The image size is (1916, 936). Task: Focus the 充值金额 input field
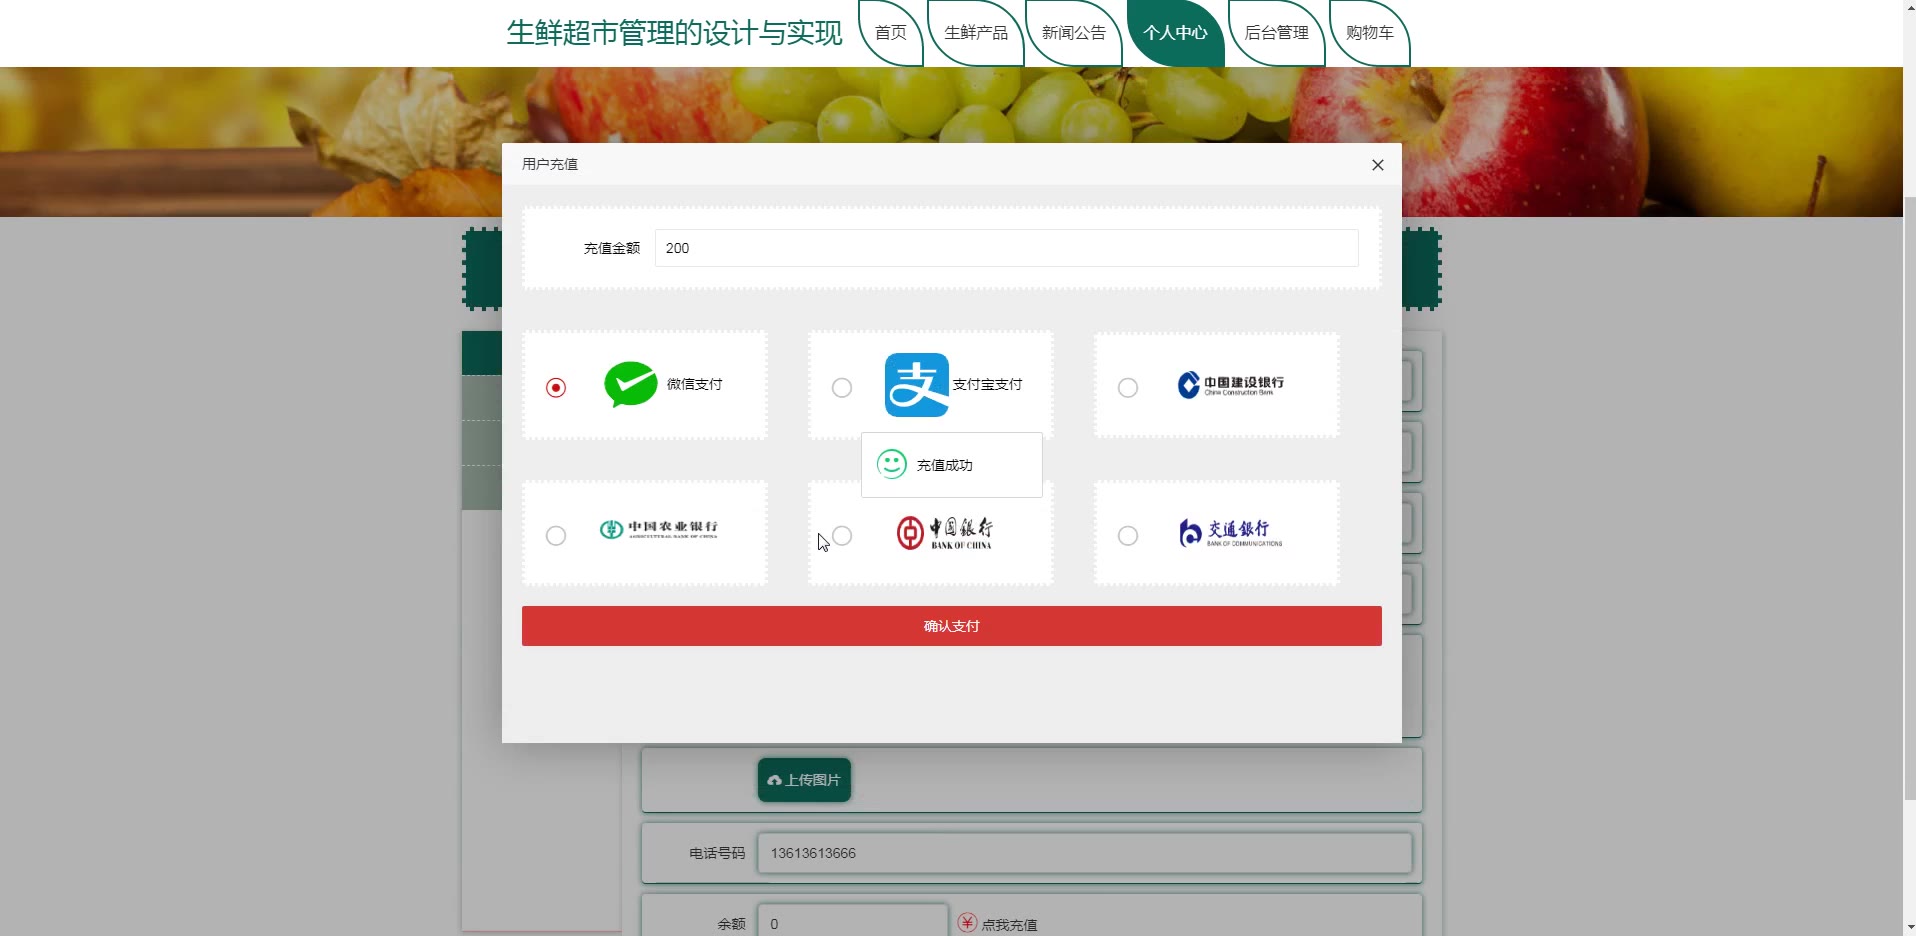[x=1007, y=248]
